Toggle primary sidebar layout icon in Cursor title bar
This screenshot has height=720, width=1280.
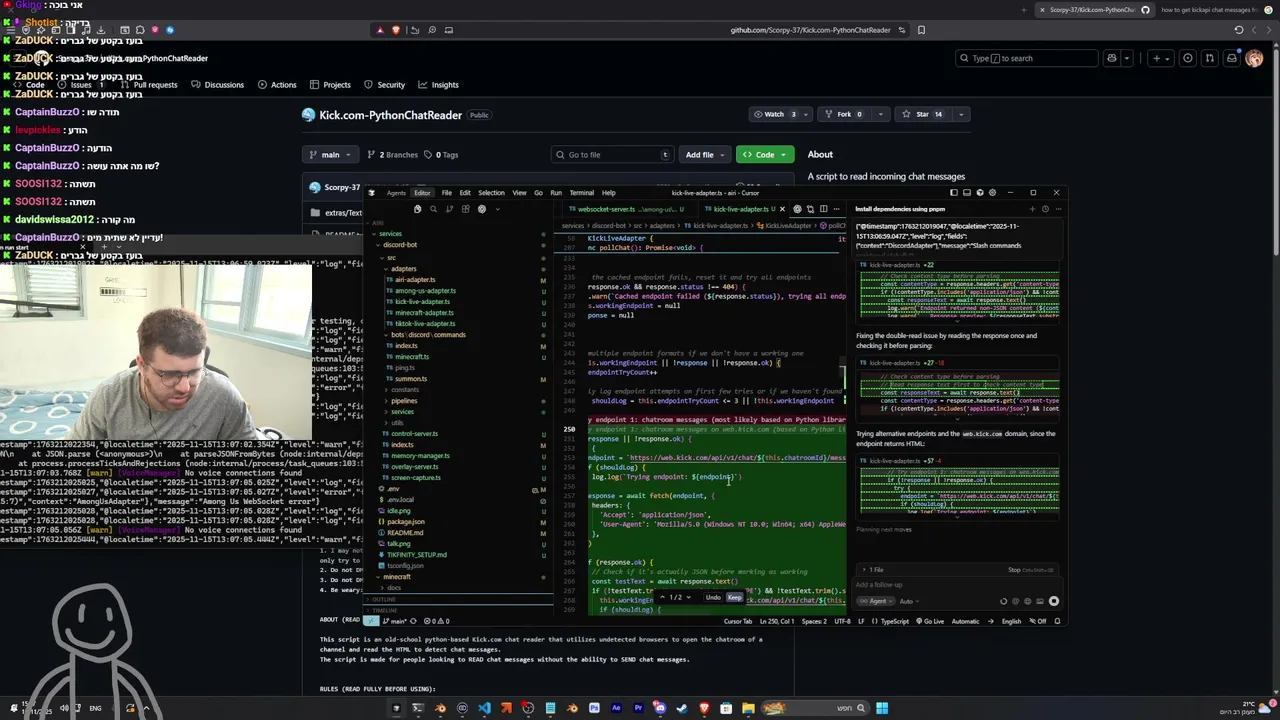tap(954, 192)
